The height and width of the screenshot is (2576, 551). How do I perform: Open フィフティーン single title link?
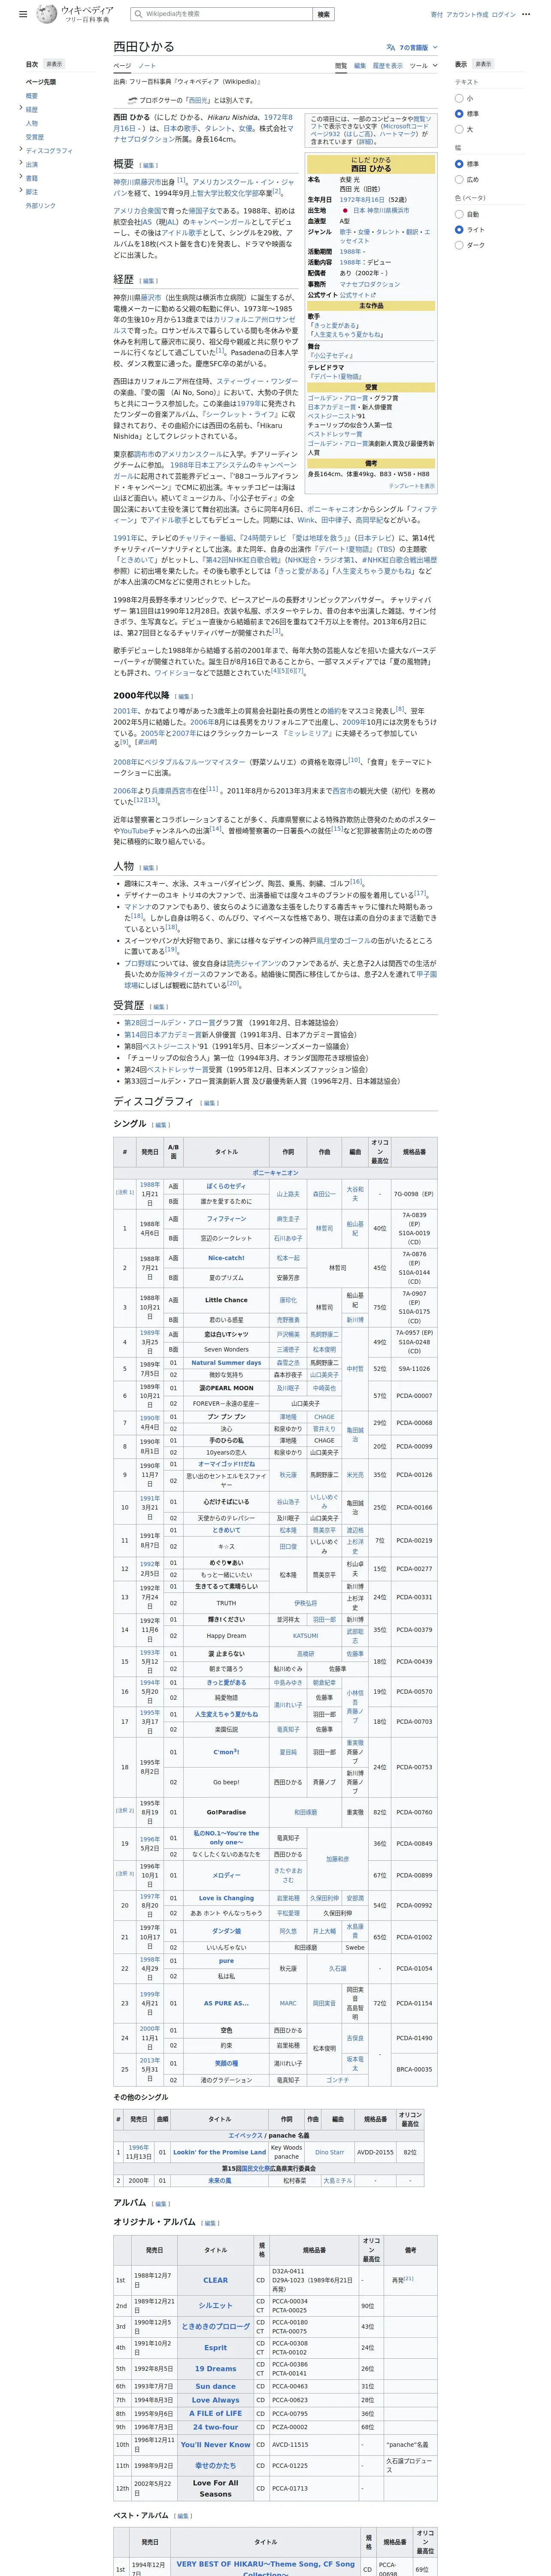pos(226,1219)
